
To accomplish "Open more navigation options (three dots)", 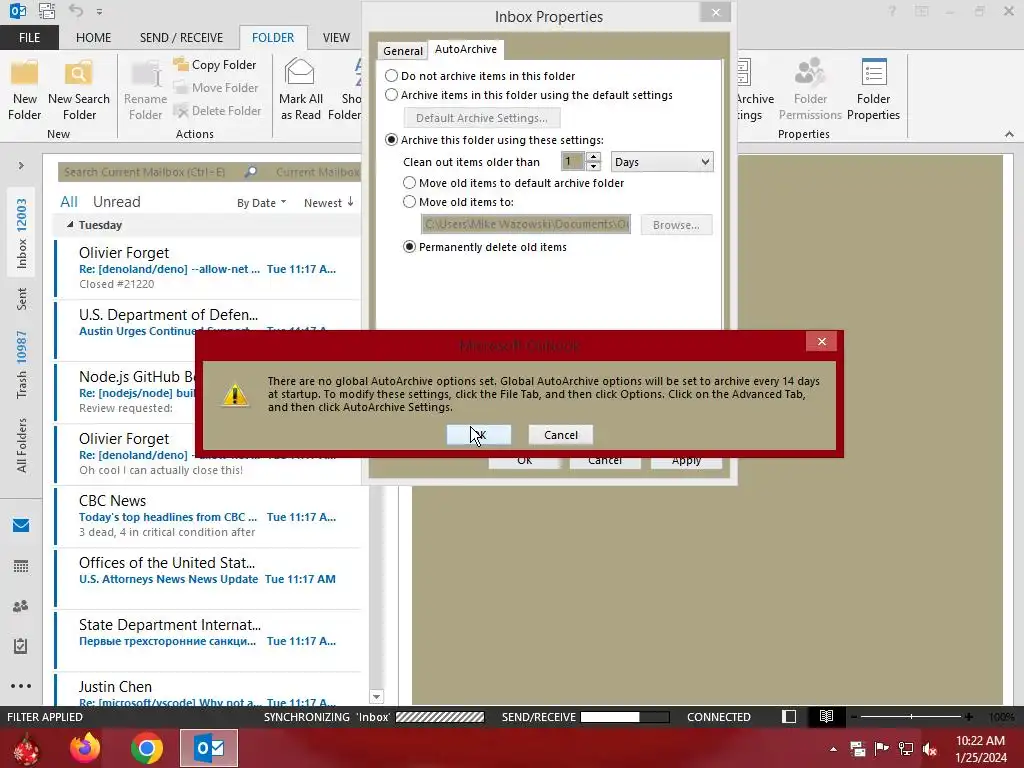I will pyautogui.click(x=21, y=686).
